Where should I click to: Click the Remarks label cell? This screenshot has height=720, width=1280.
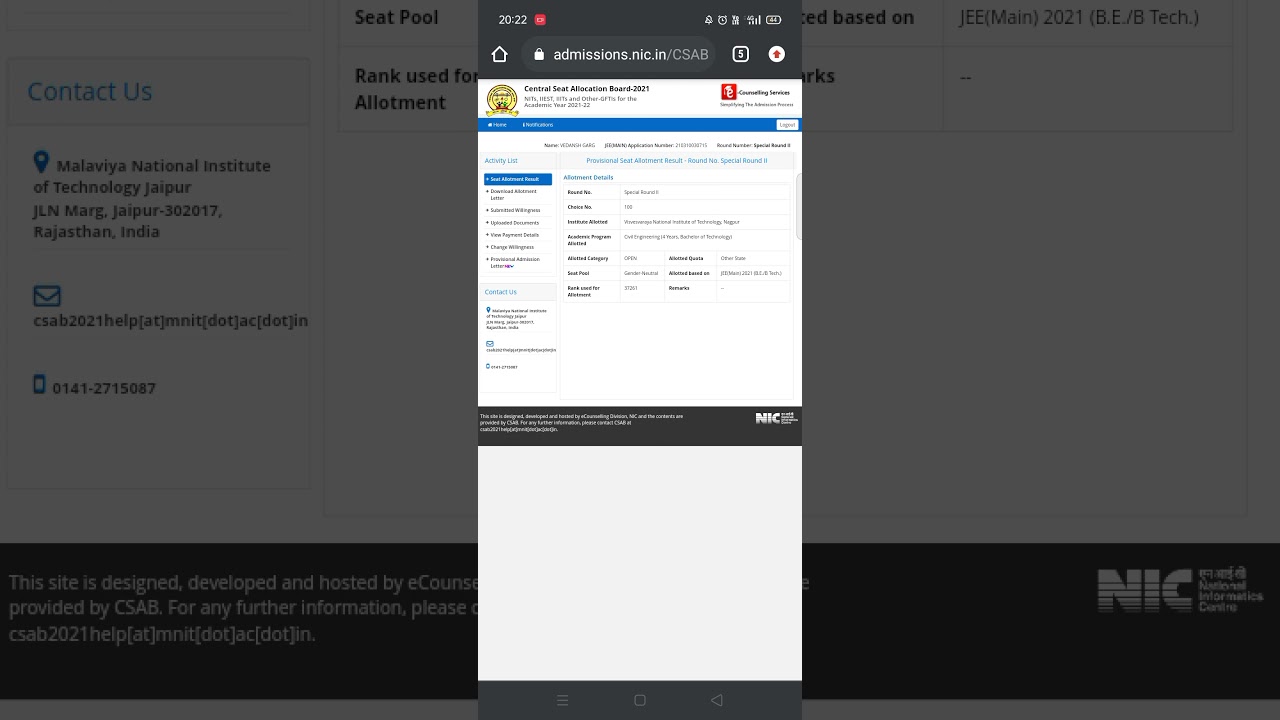tap(690, 291)
